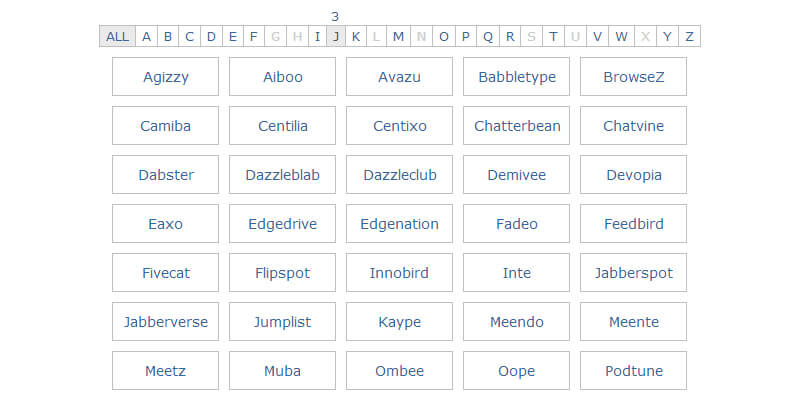Click the Babbletype button

click(x=516, y=77)
